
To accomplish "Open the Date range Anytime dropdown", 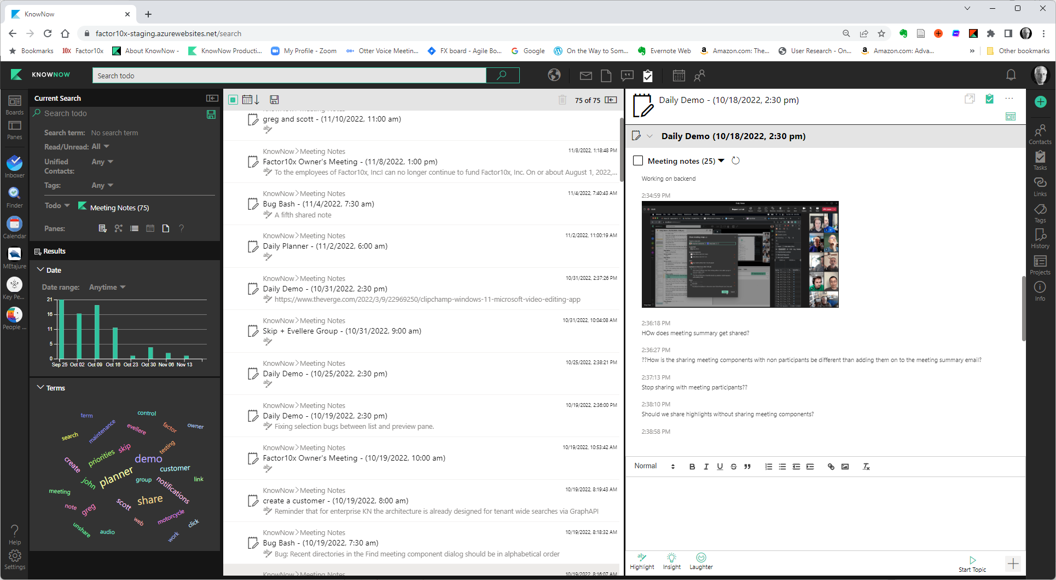I will coord(107,287).
